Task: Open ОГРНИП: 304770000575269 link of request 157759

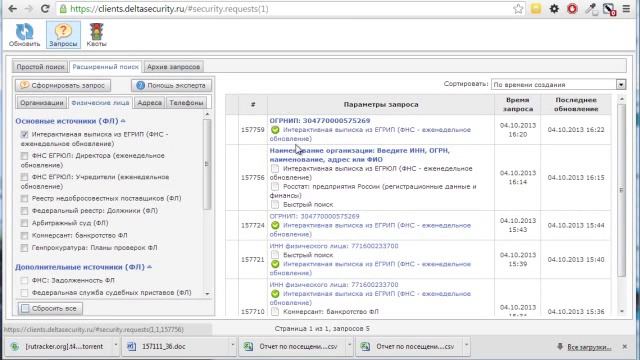Action: (320, 121)
